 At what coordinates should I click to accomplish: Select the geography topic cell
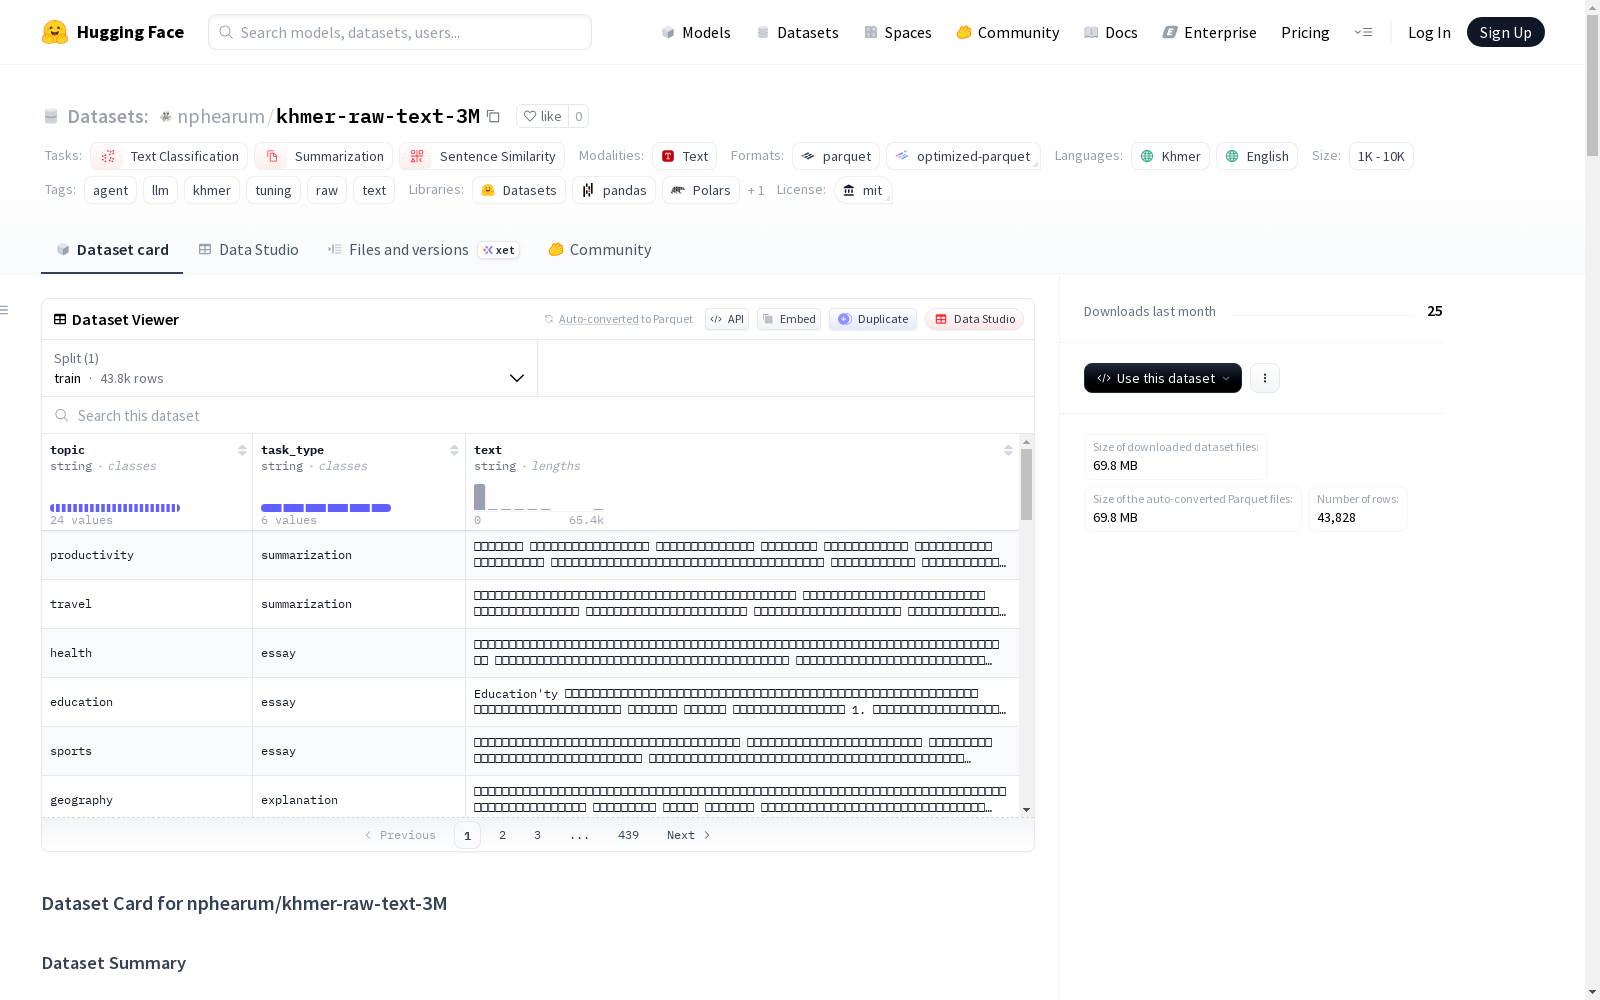coord(147,798)
